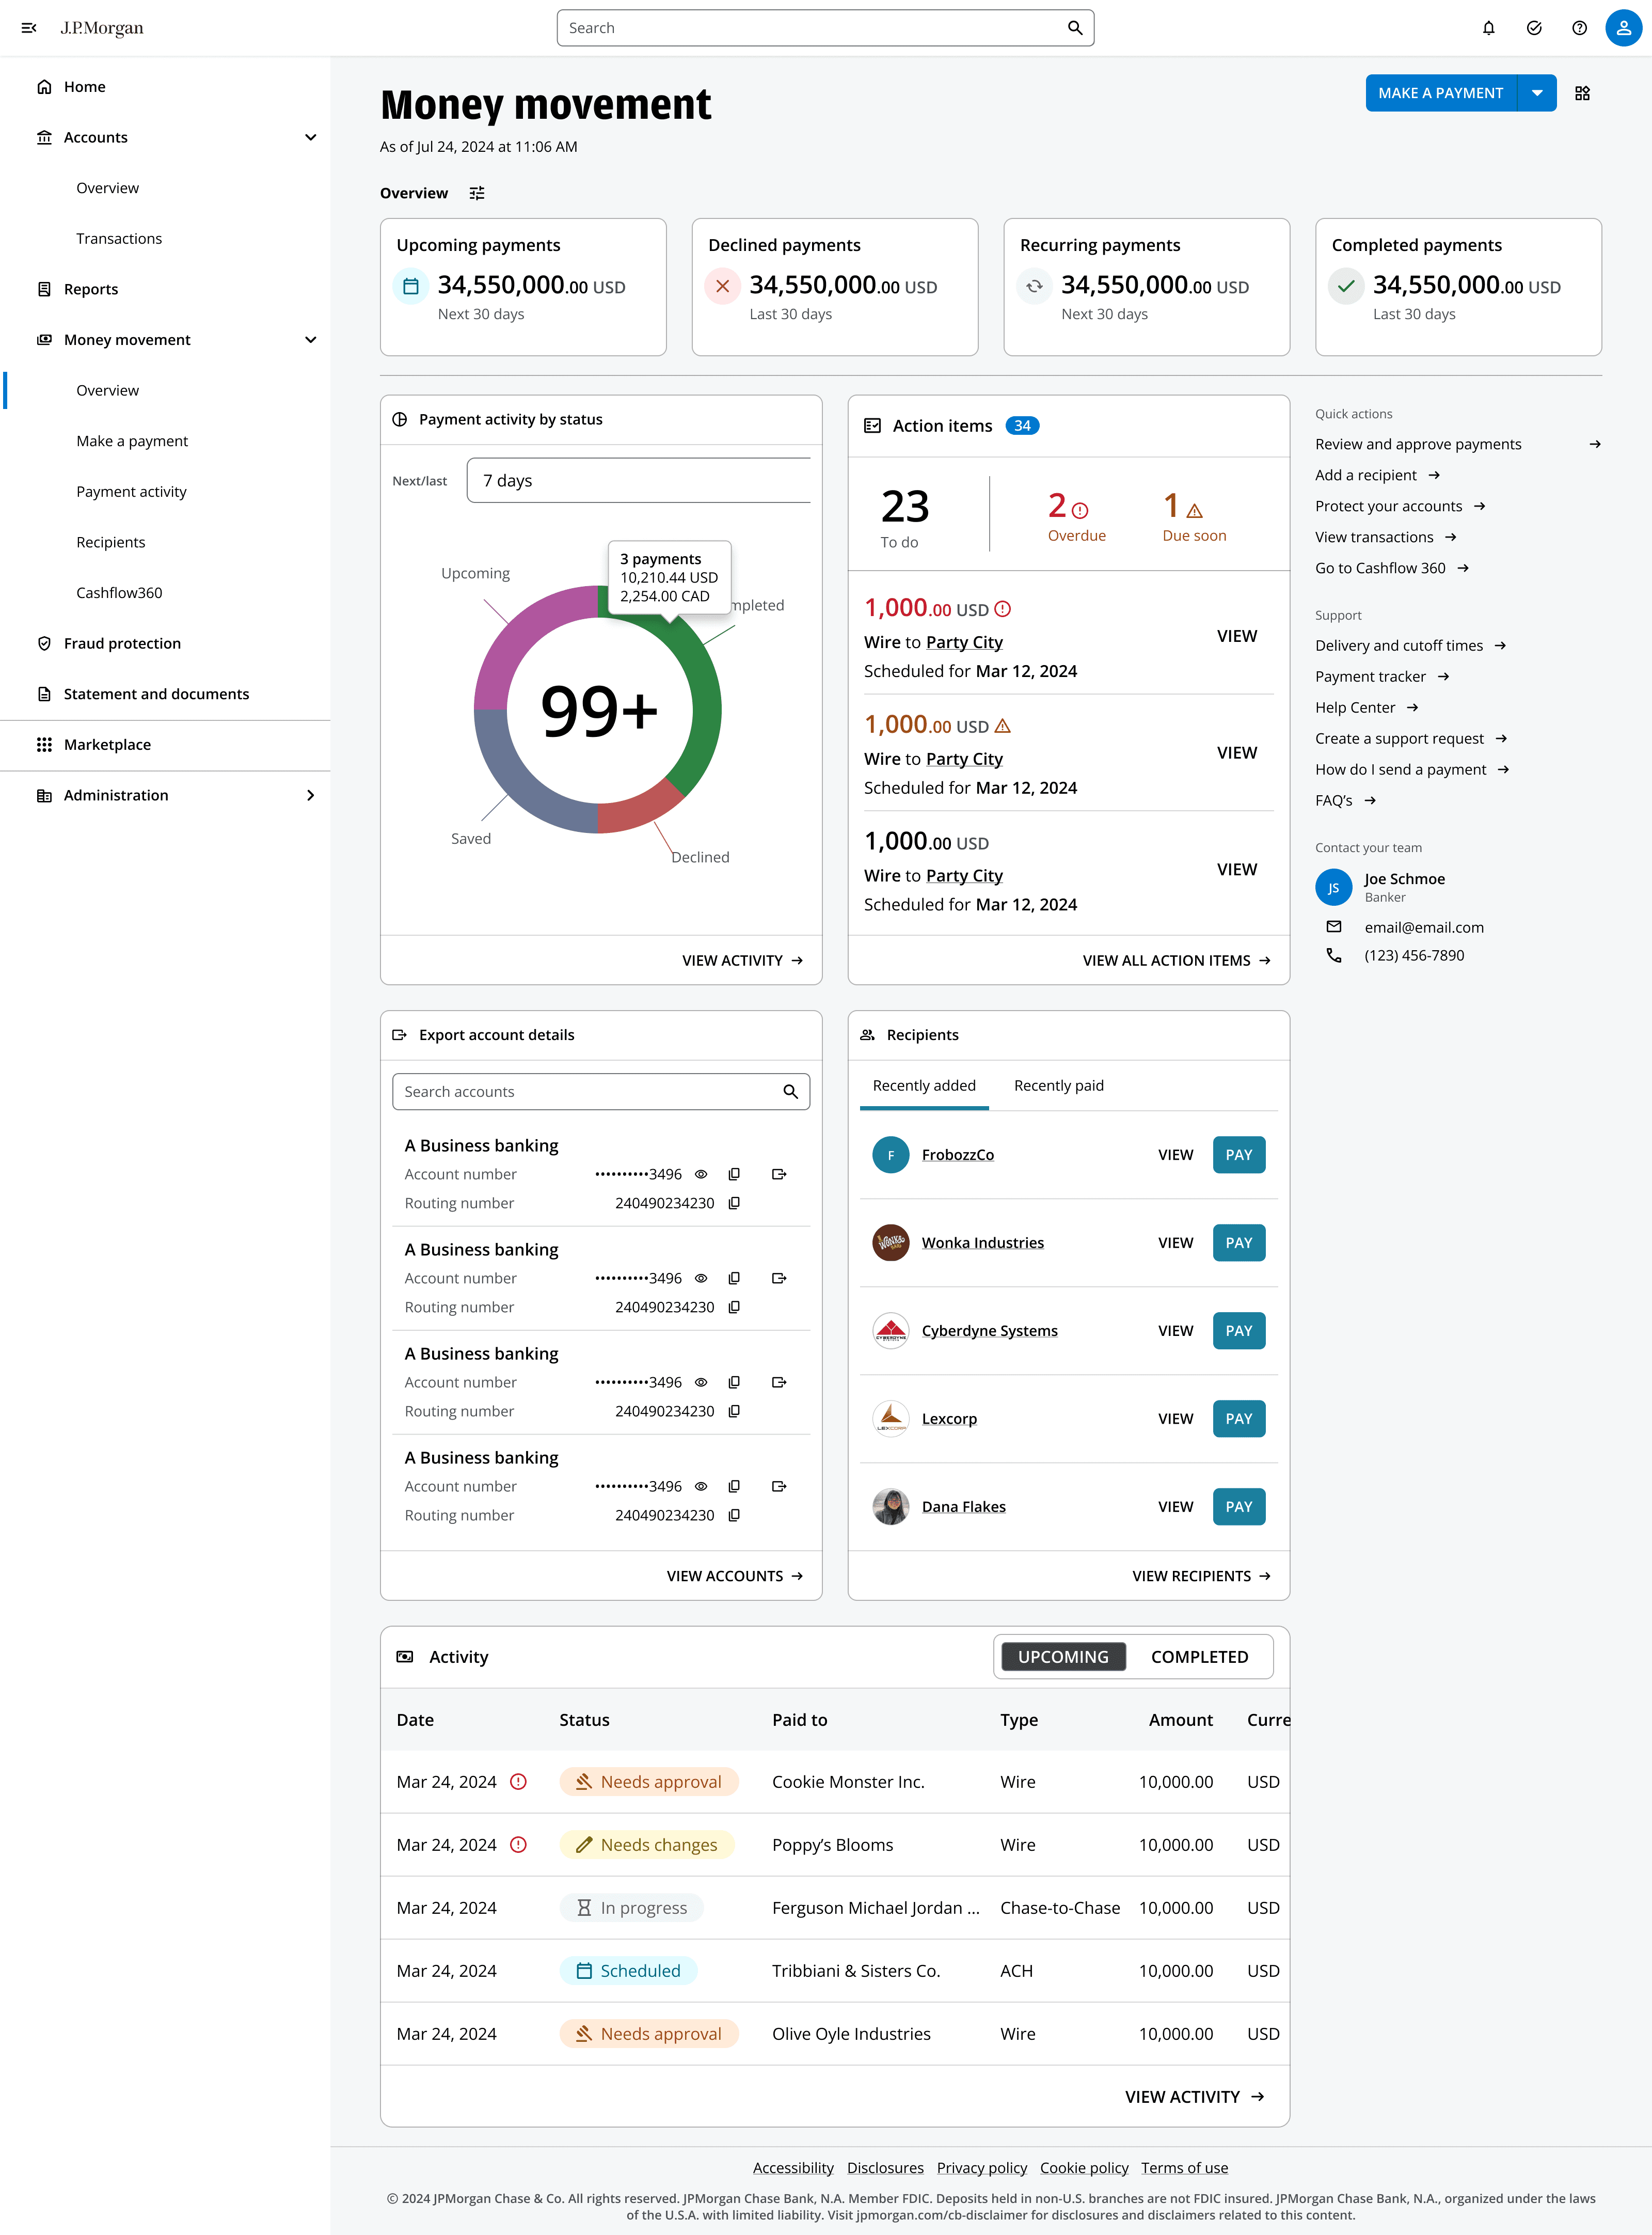Click the dashboard customize widgets icon
Image resolution: width=1652 pixels, height=2235 pixels.
point(1582,93)
